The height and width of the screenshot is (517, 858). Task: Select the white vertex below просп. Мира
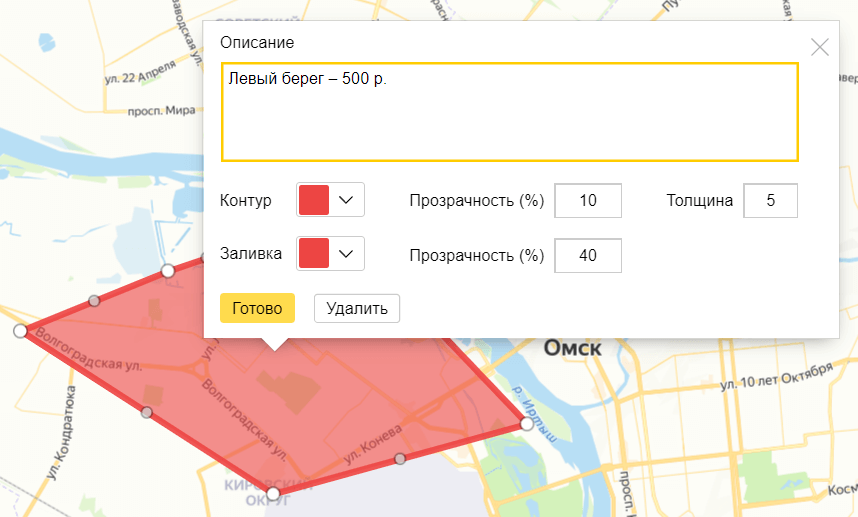click(x=168, y=270)
